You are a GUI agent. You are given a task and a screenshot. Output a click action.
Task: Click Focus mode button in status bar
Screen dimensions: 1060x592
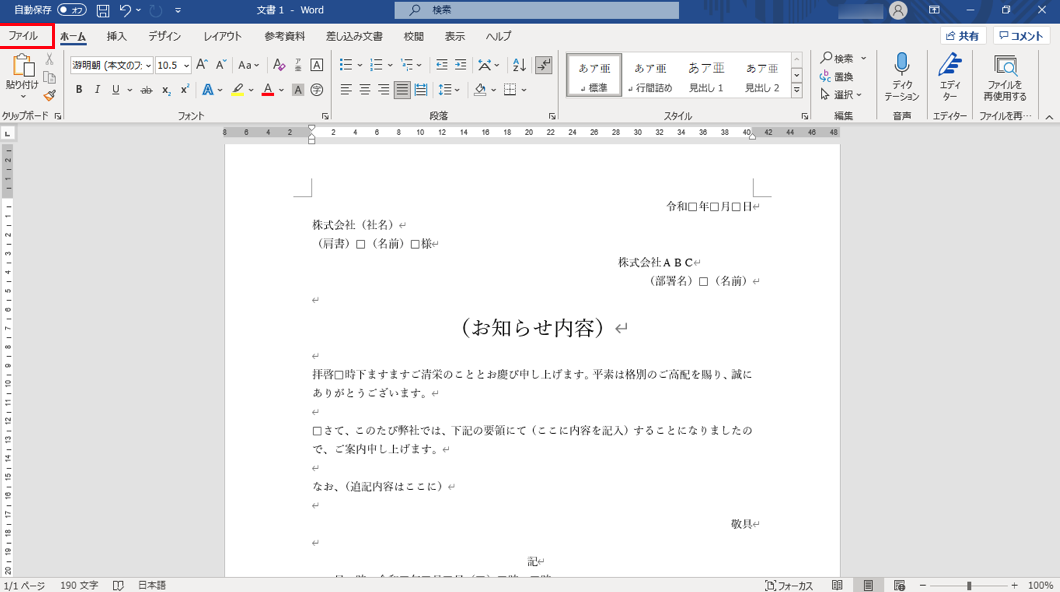tap(788, 585)
